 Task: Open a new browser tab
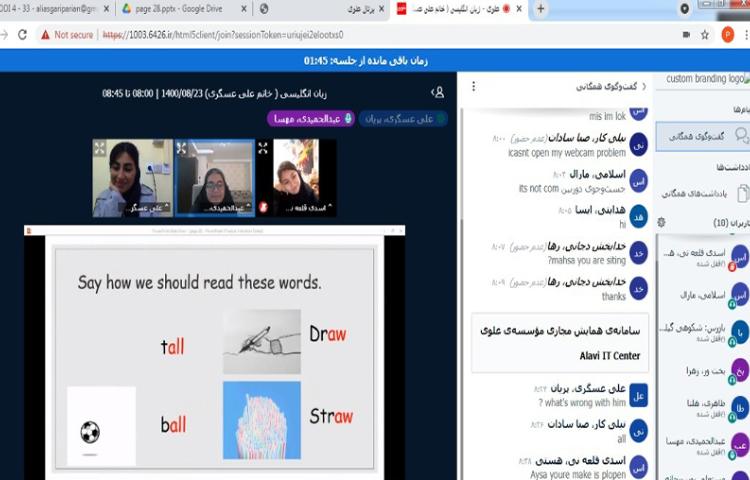pos(540,9)
